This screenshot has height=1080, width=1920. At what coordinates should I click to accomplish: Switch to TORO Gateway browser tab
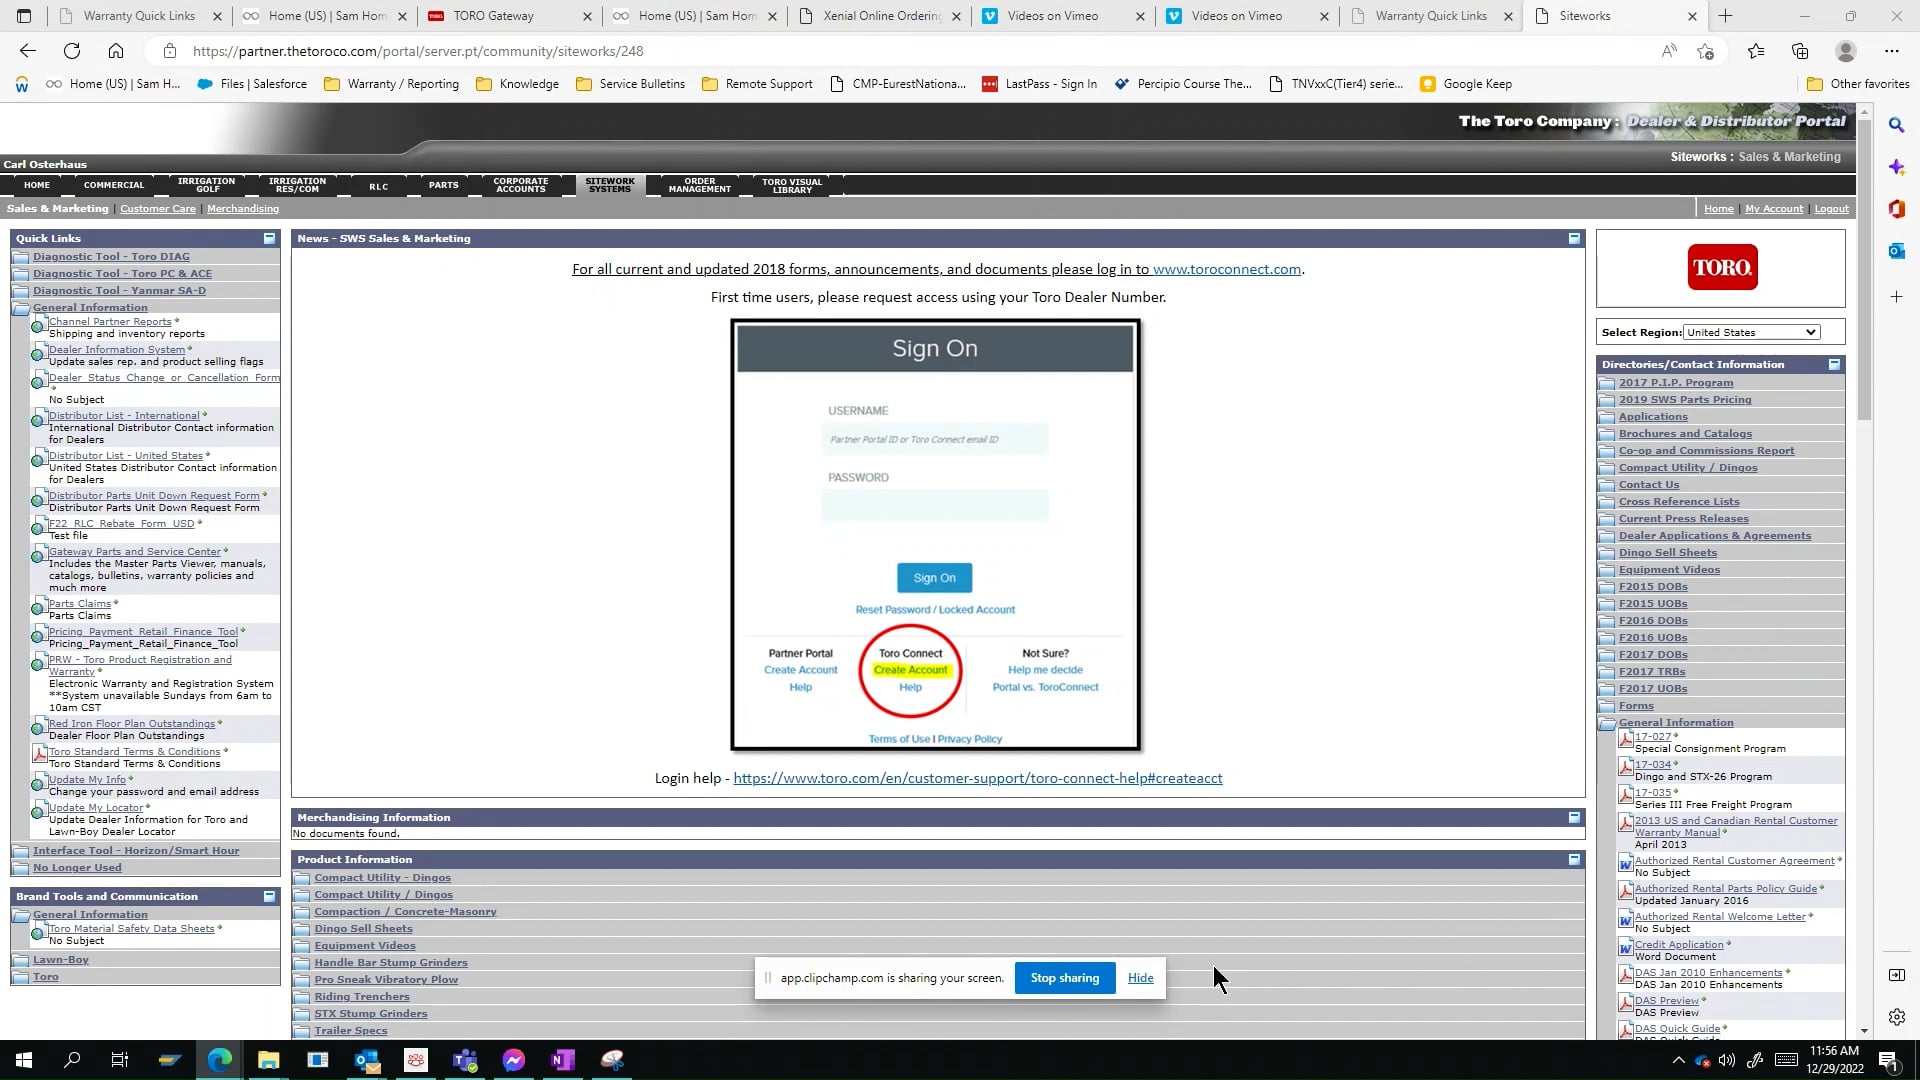(x=509, y=16)
